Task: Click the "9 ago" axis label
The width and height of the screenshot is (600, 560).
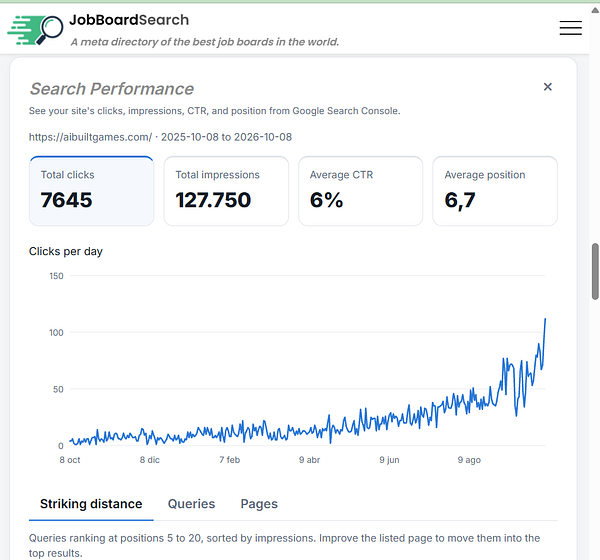Action: (469, 460)
